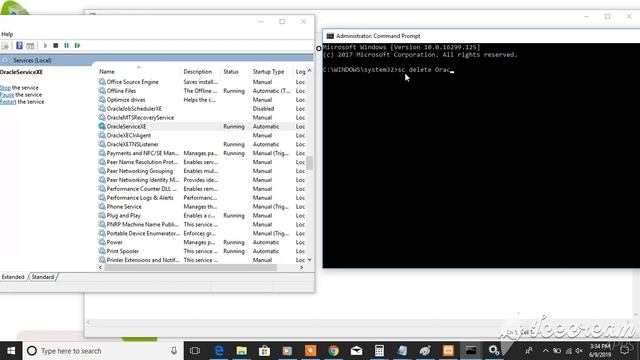
Task: Select the Office Source Engine service icon
Action: [x=102, y=82]
